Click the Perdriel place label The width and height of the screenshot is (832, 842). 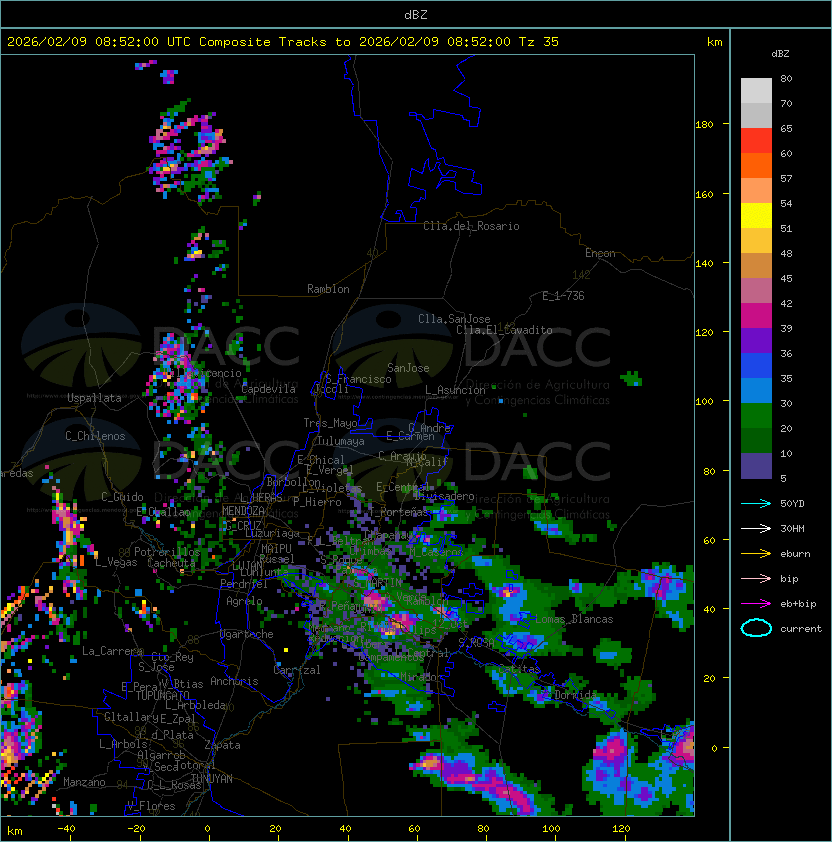tap(244, 583)
